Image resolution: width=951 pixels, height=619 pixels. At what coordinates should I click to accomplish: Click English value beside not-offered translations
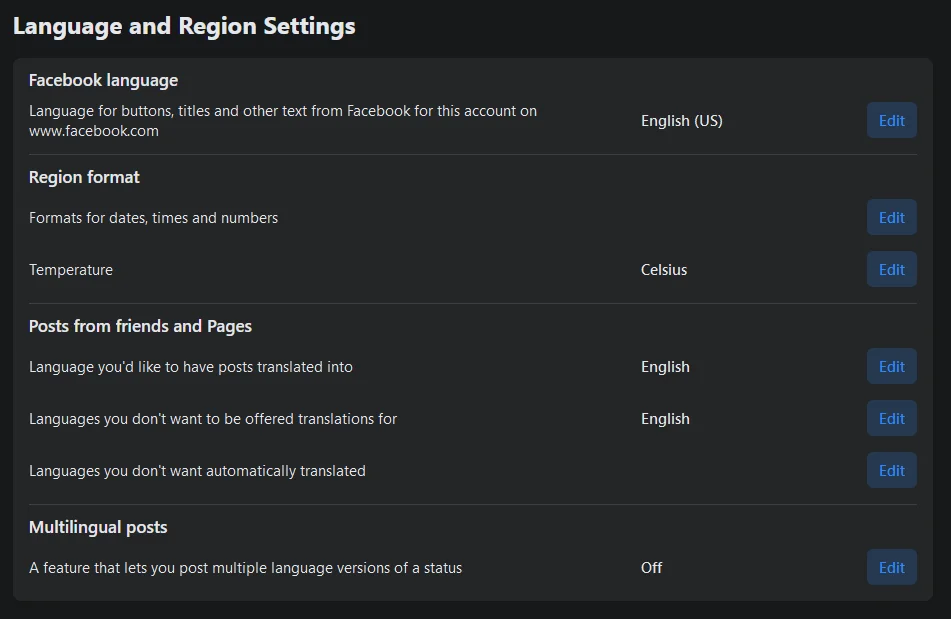click(x=665, y=419)
